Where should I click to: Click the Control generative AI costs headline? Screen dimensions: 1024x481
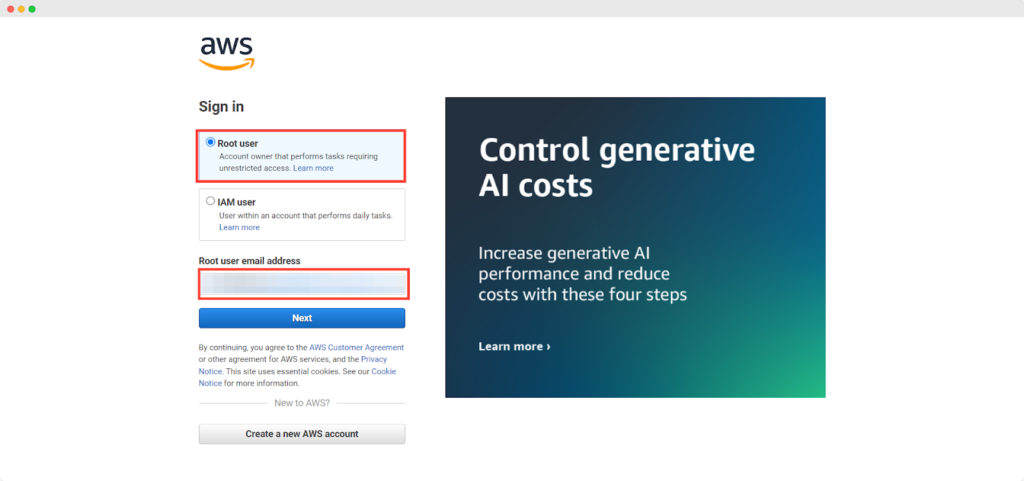click(x=616, y=167)
